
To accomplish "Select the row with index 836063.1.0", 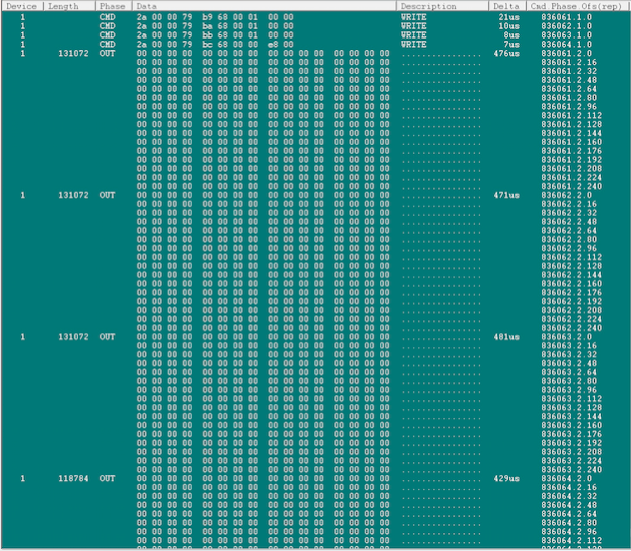I will [316, 35].
